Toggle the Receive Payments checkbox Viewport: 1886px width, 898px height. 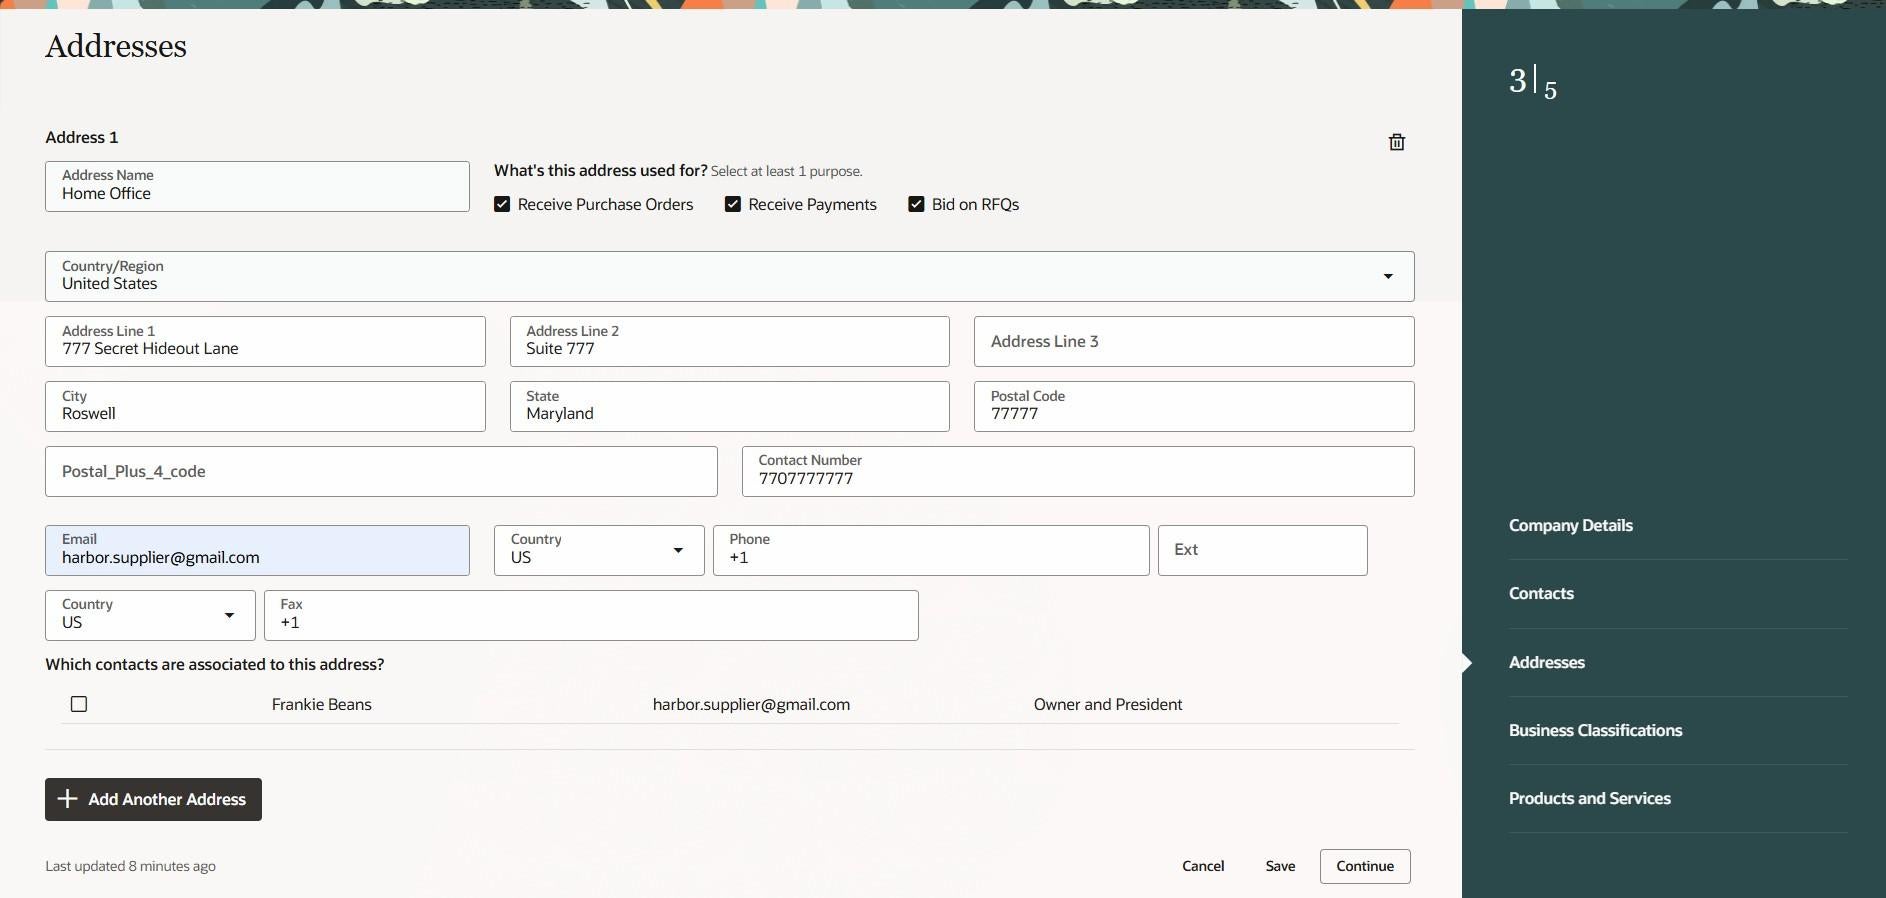pyautogui.click(x=733, y=204)
